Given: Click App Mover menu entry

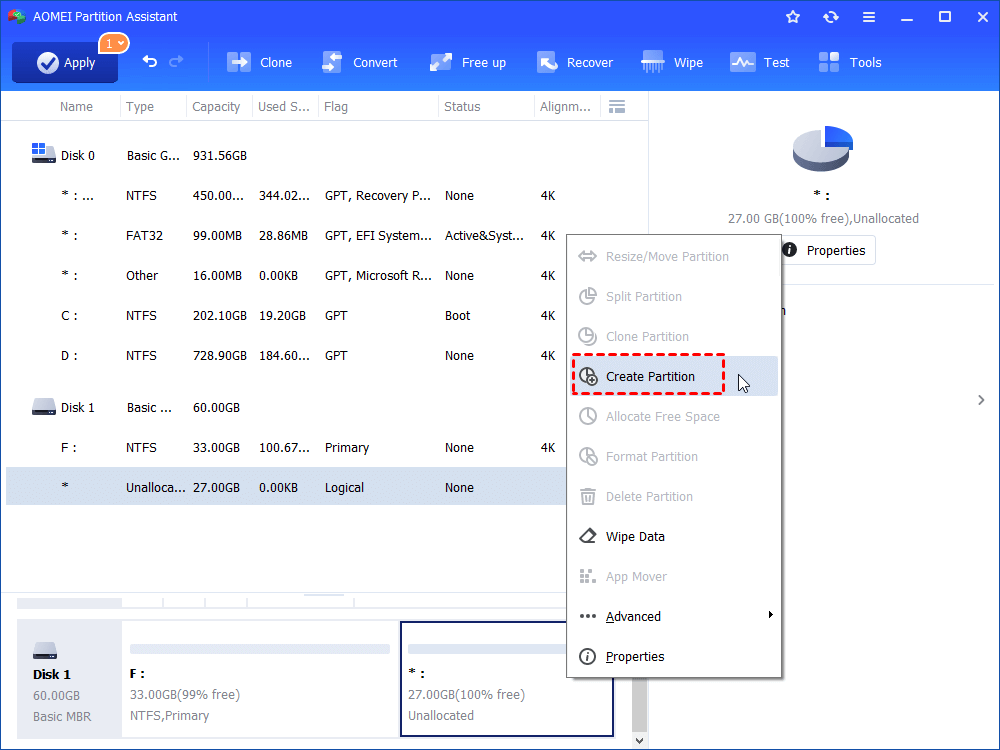Looking at the screenshot, I should pyautogui.click(x=674, y=577).
